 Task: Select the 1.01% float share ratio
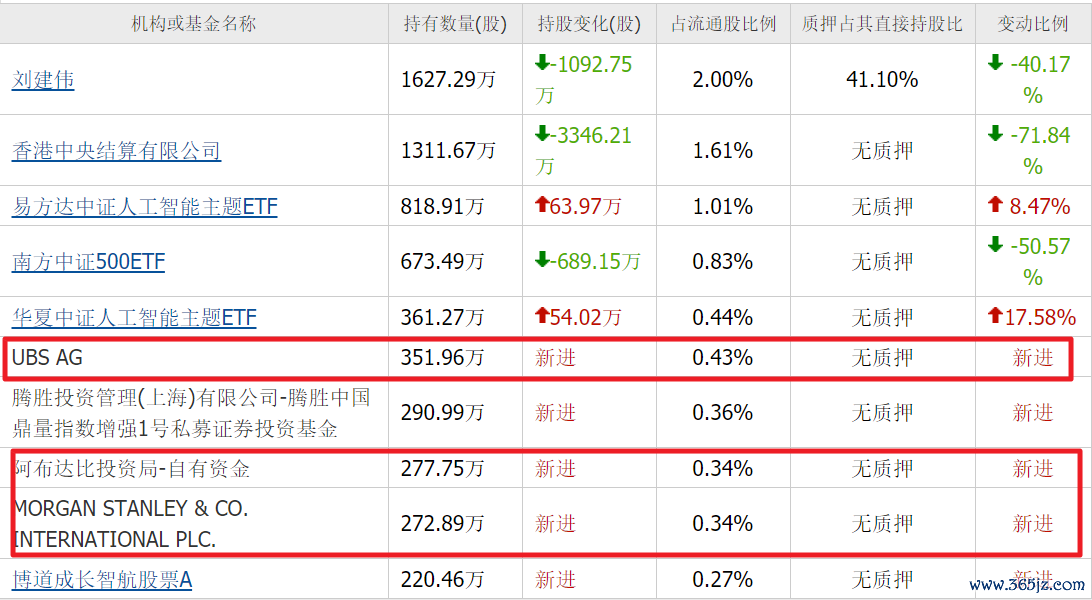pos(723,206)
